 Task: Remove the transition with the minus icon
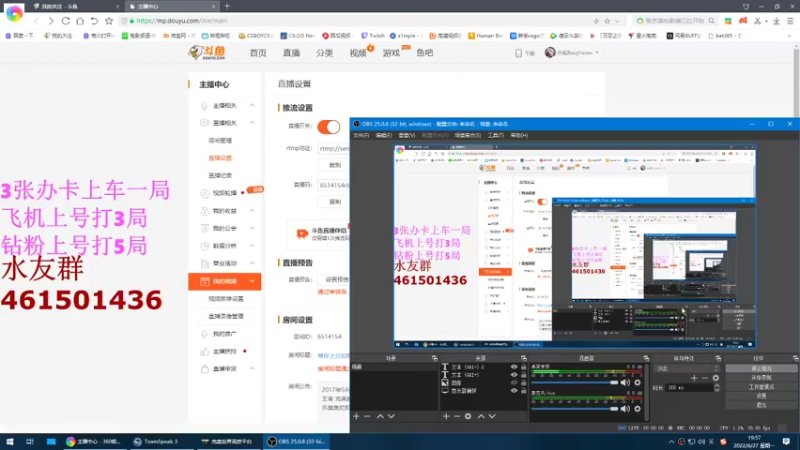pyautogui.click(x=705, y=378)
